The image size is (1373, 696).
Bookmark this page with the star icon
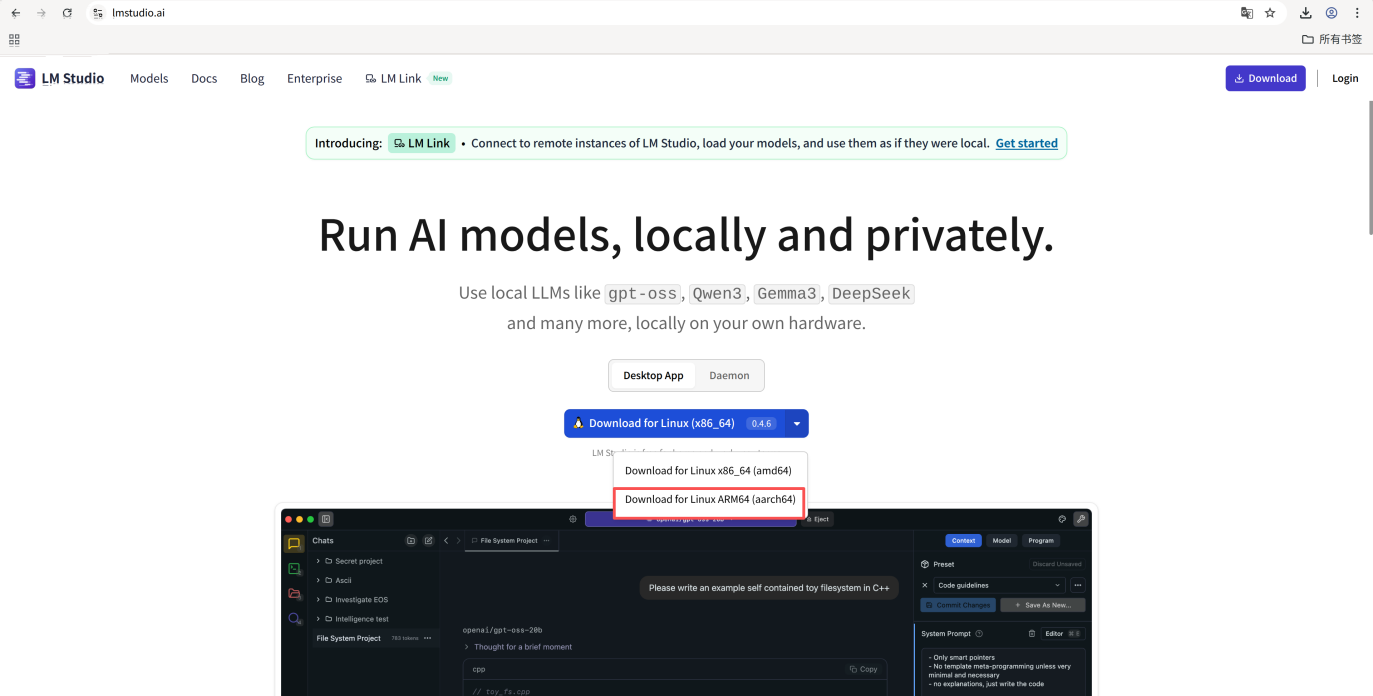(x=1270, y=13)
